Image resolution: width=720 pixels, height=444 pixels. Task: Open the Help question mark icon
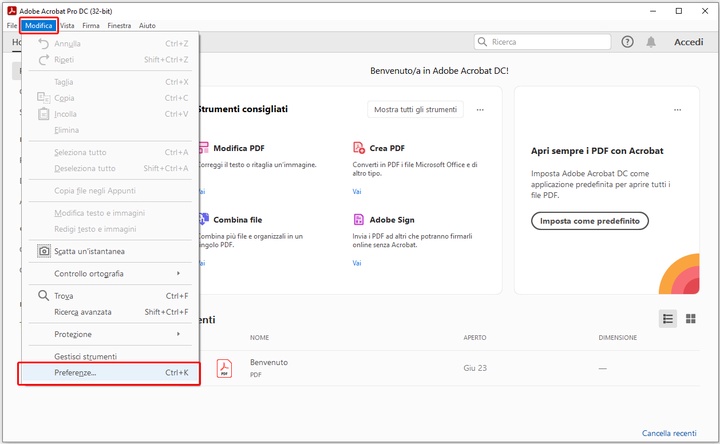pyautogui.click(x=627, y=42)
